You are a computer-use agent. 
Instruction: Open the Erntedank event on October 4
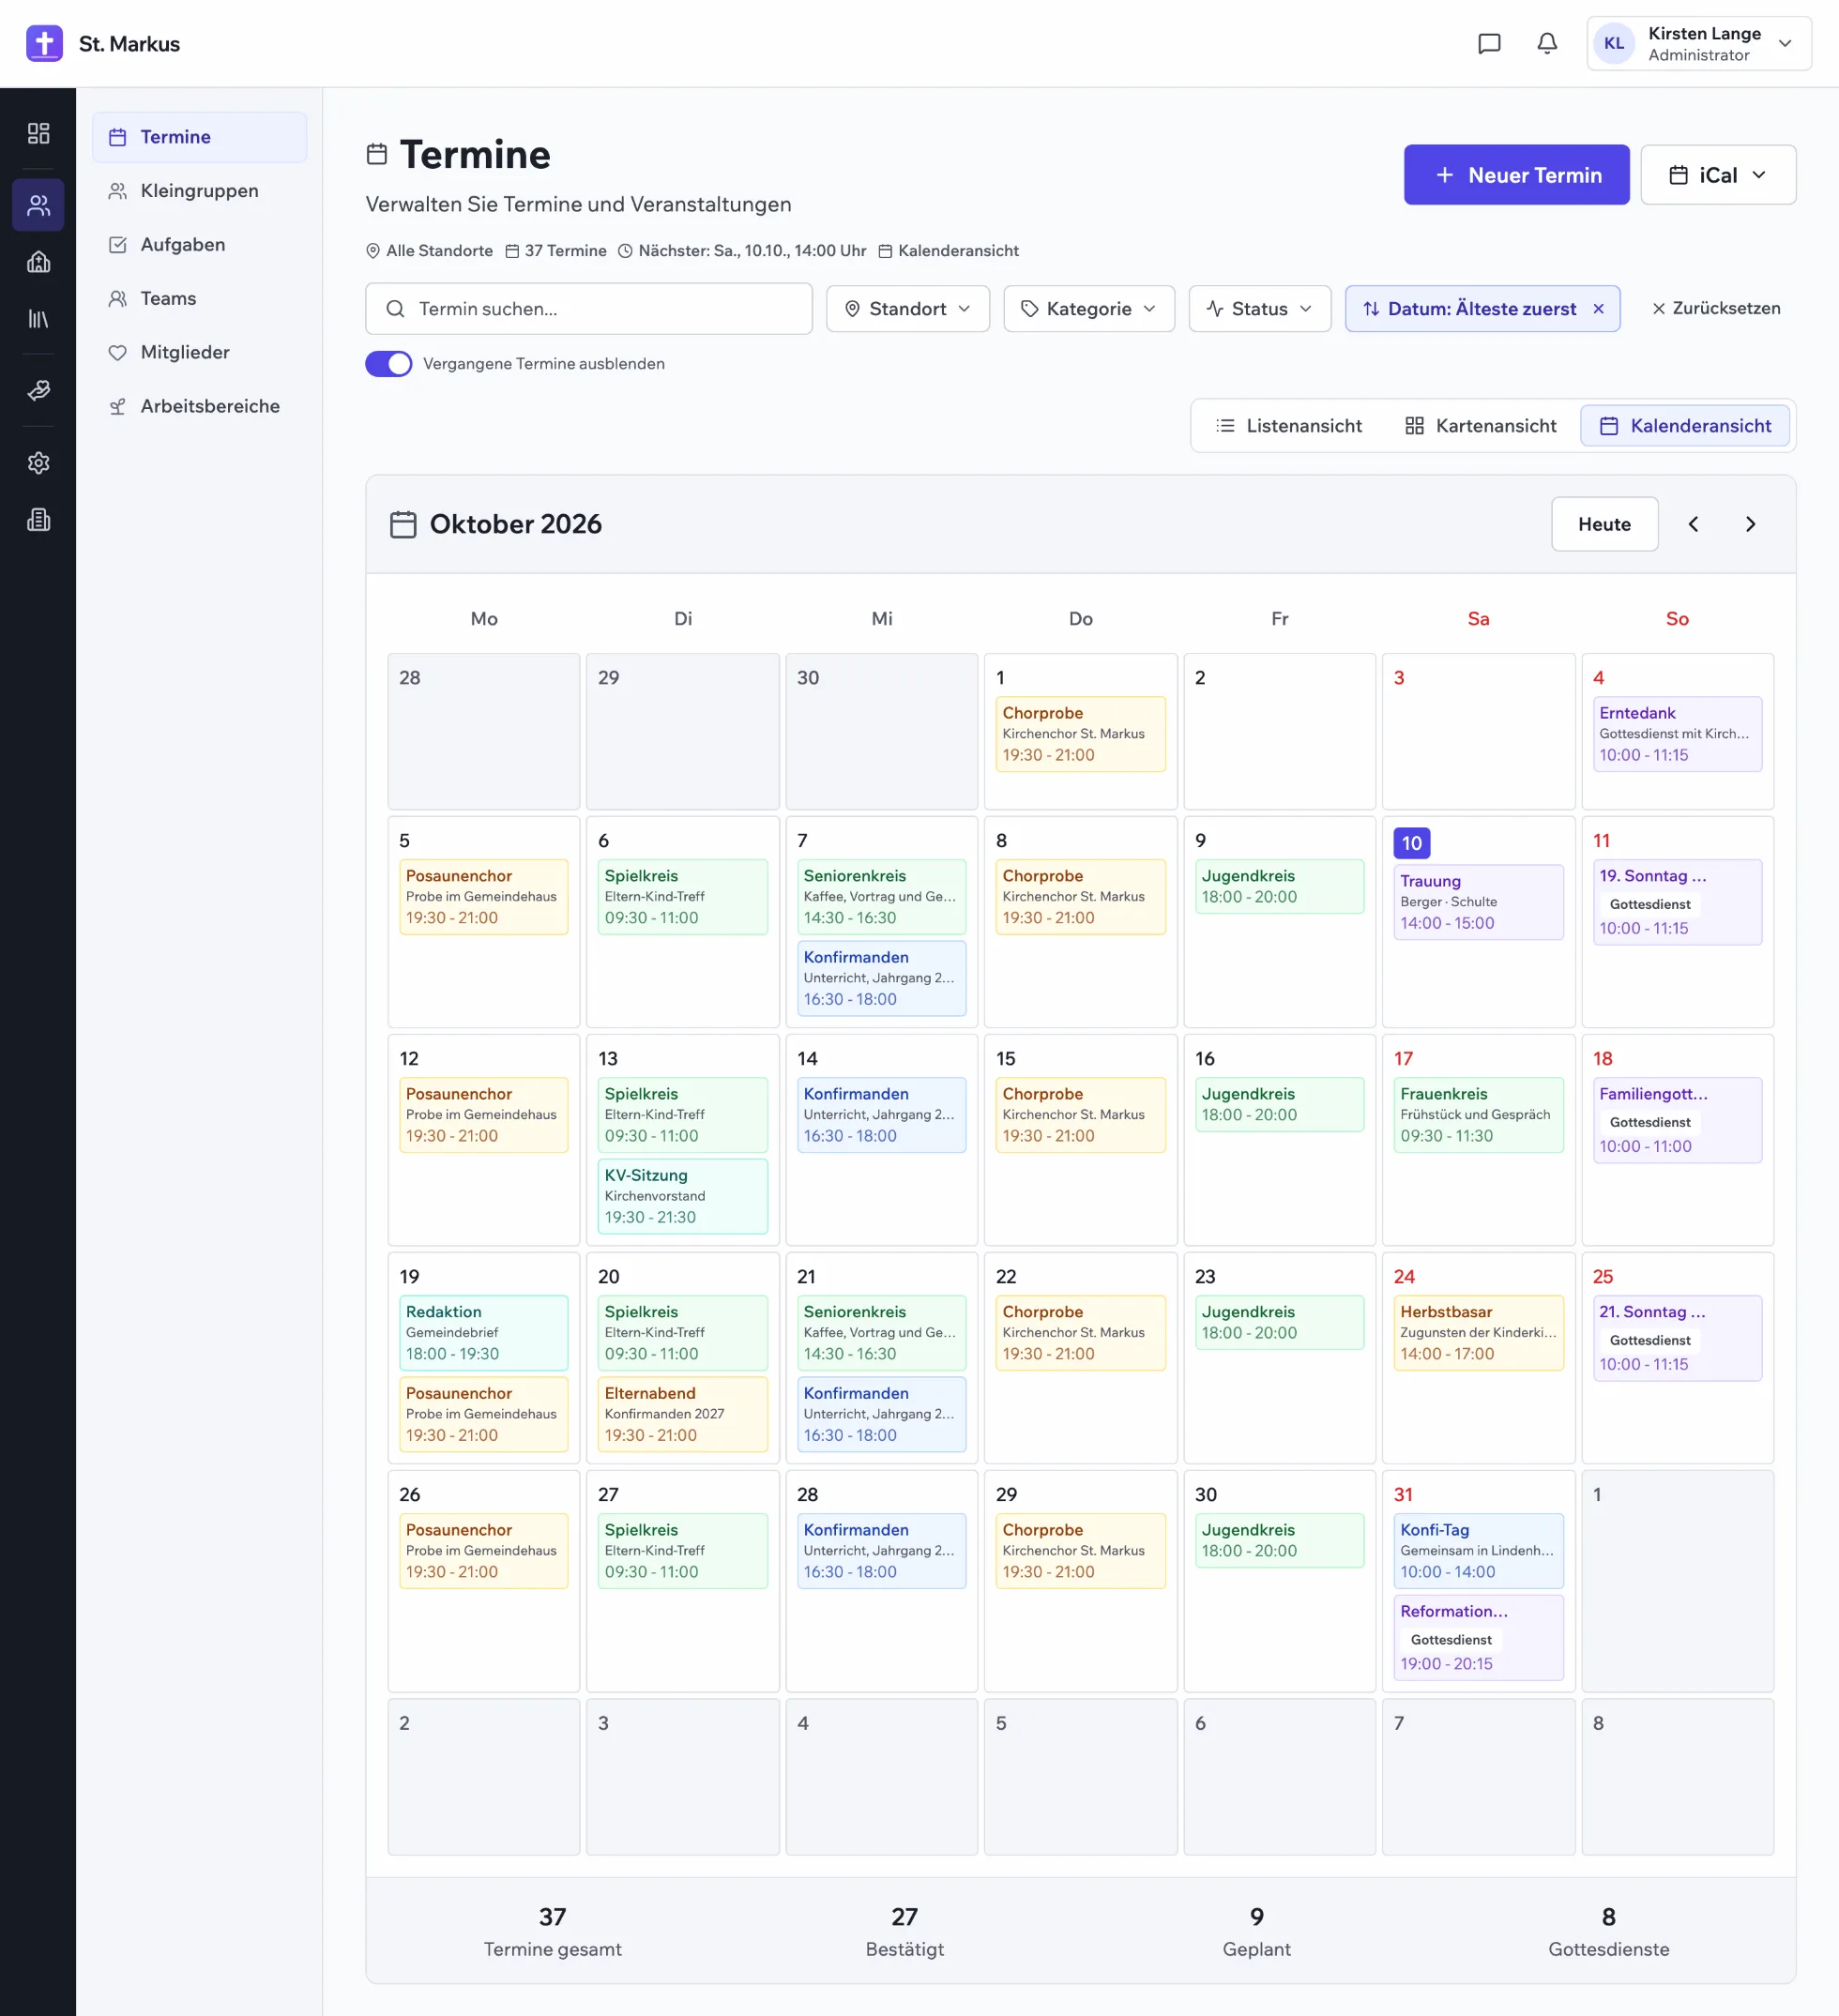point(1677,734)
